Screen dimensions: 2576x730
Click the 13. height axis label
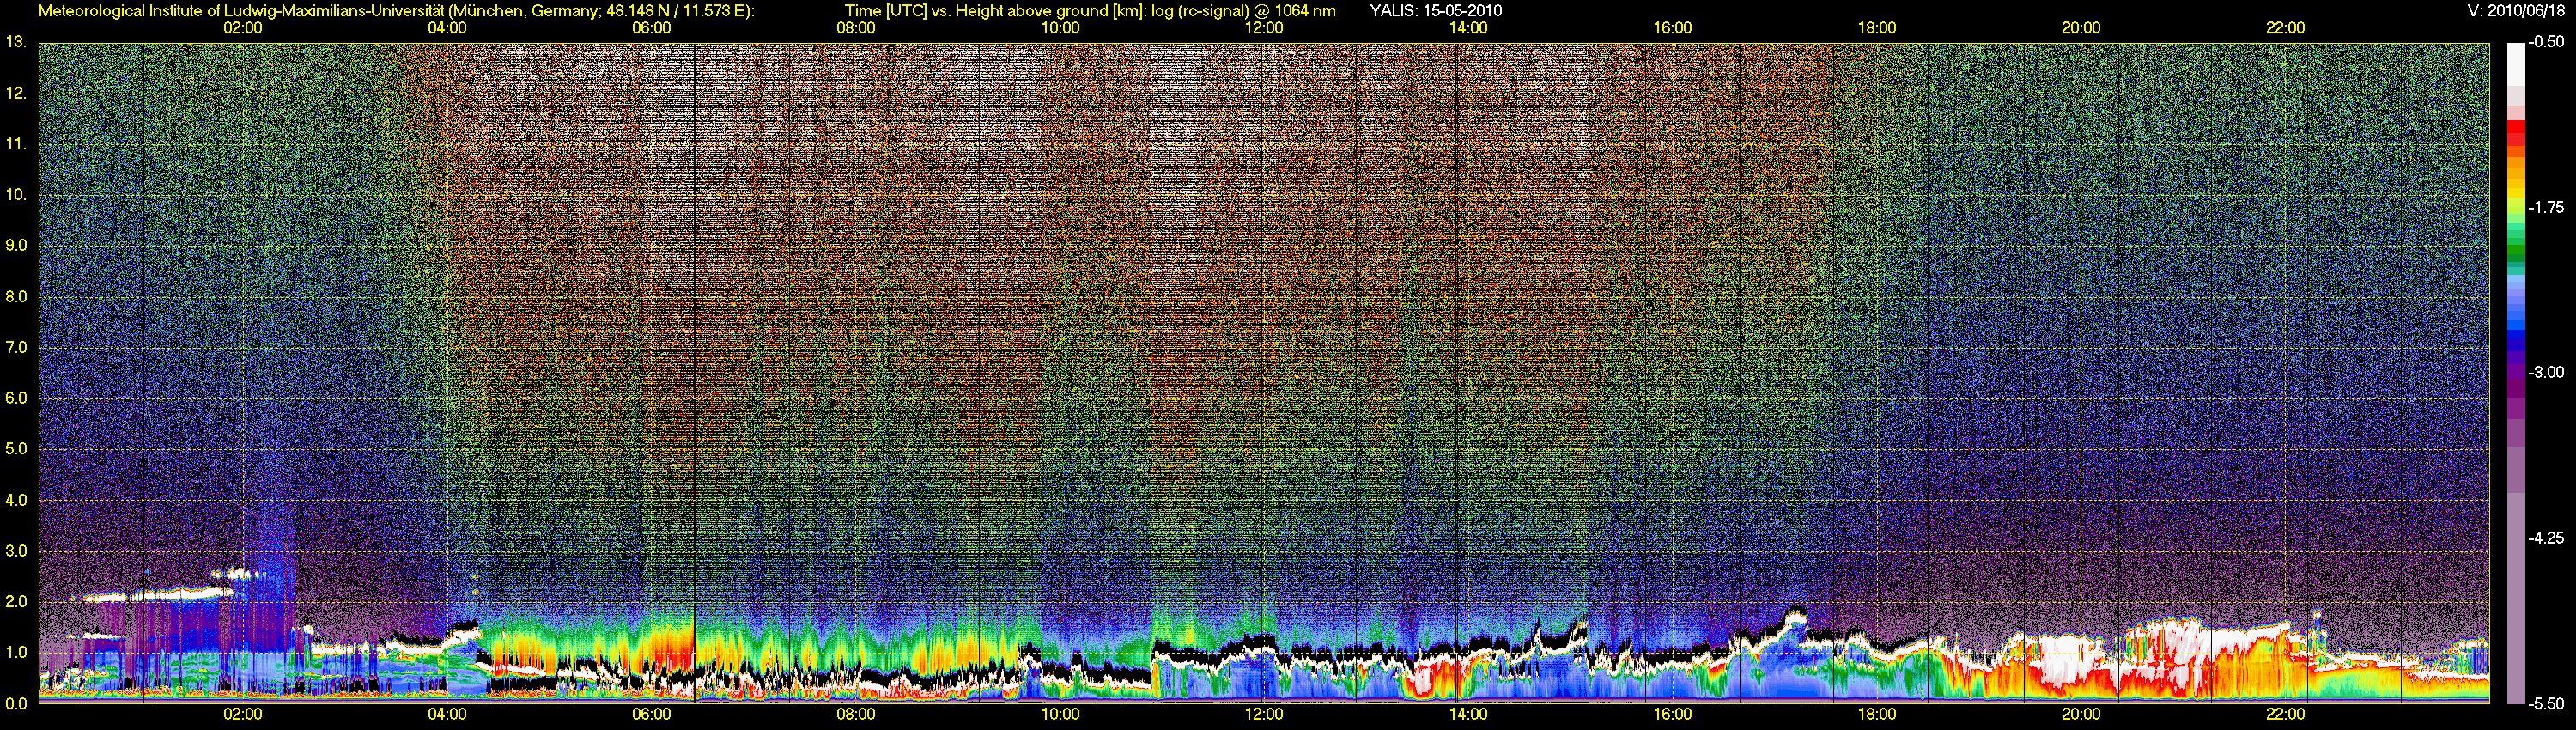click(x=15, y=42)
